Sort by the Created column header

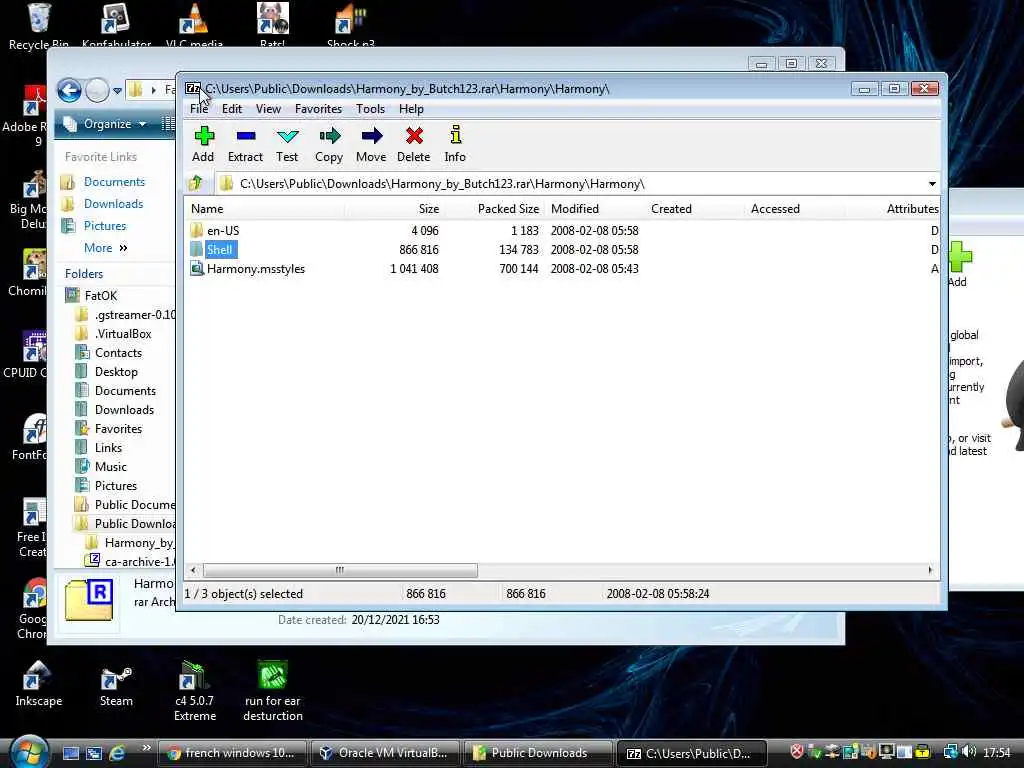(x=671, y=209)
